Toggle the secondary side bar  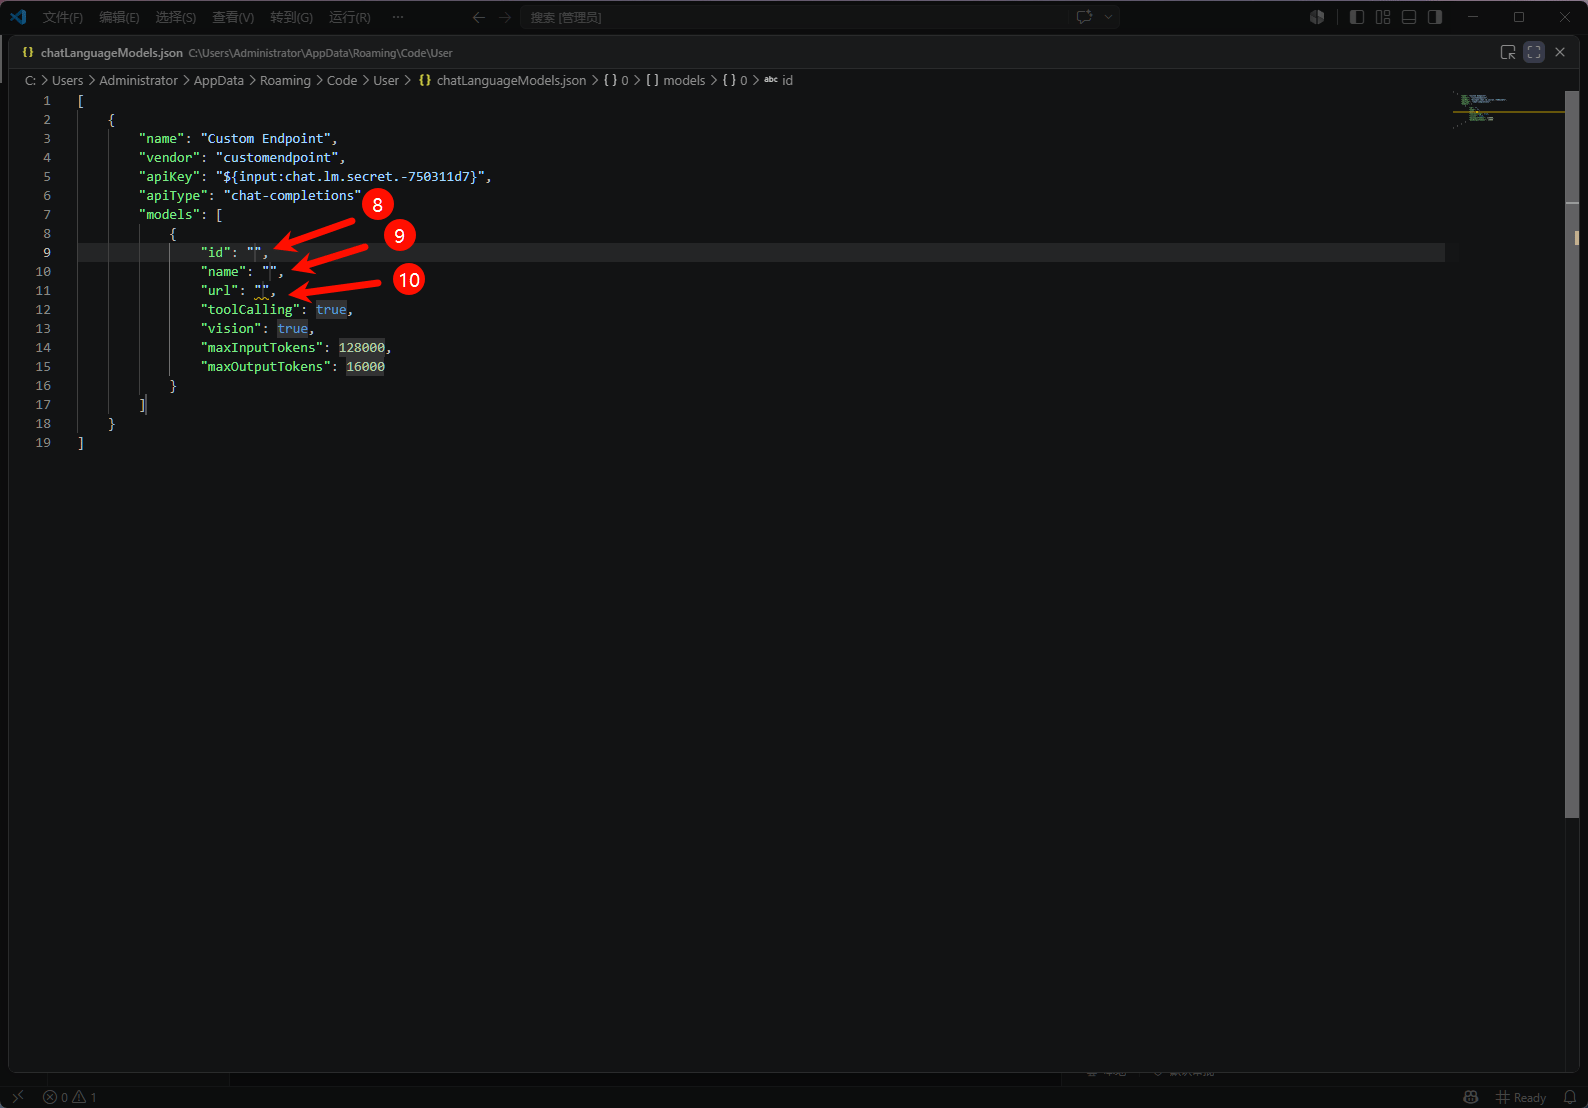click(1435, 17)
